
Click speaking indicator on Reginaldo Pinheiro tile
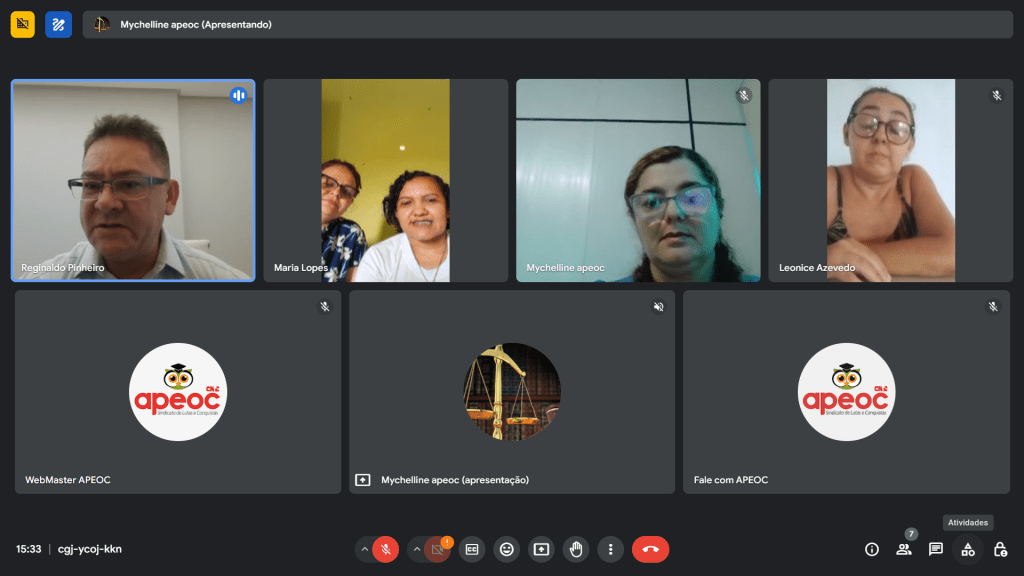coord(238,95)
